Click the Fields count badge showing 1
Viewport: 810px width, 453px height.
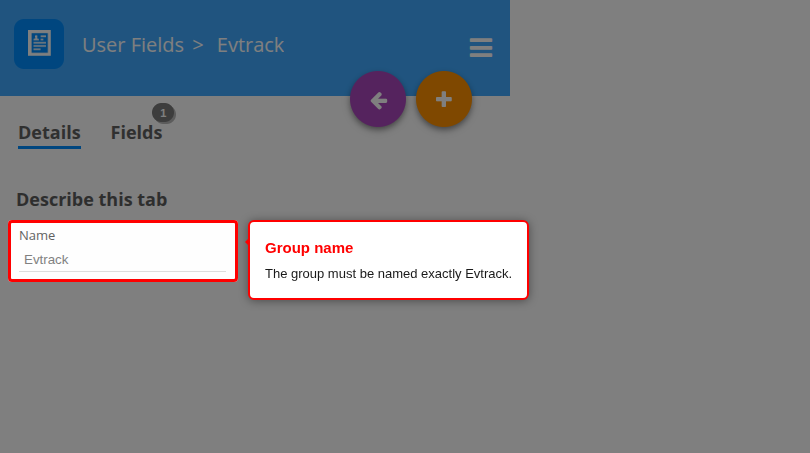(163, 113)
